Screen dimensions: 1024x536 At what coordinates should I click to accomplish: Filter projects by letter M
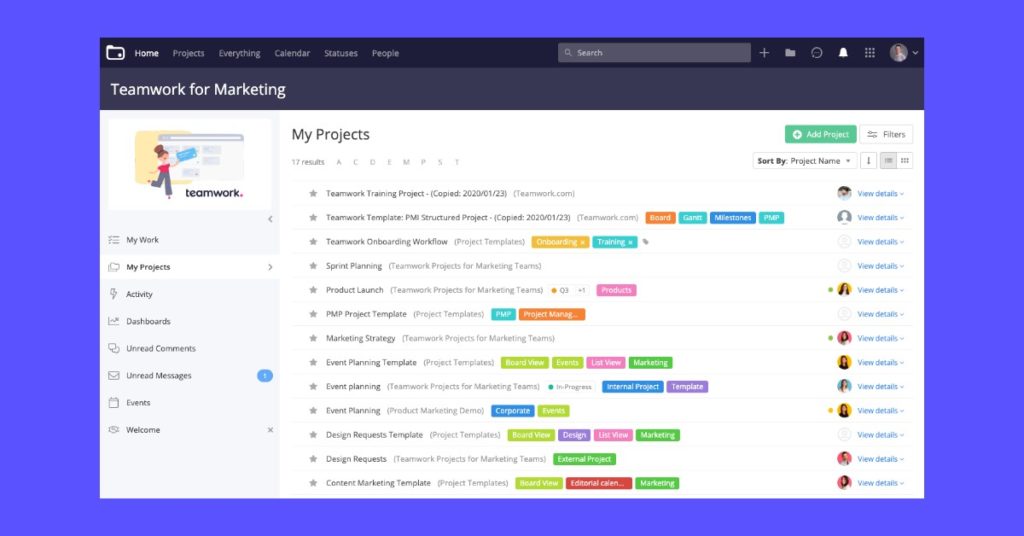click(406, 162)
